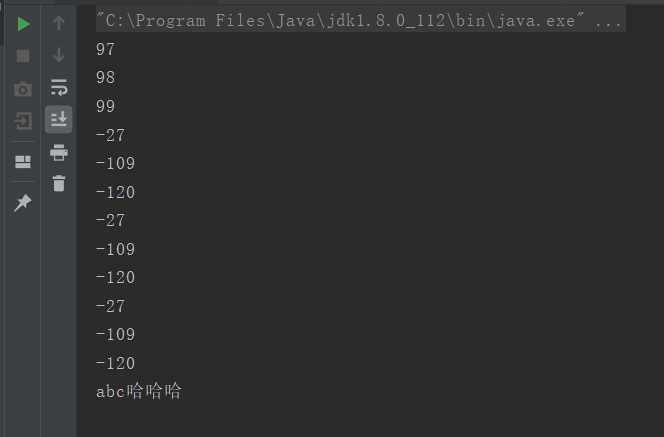Rerun the program with the green Run arrow
Screen dimensions: 664x437
pos(23,24)
